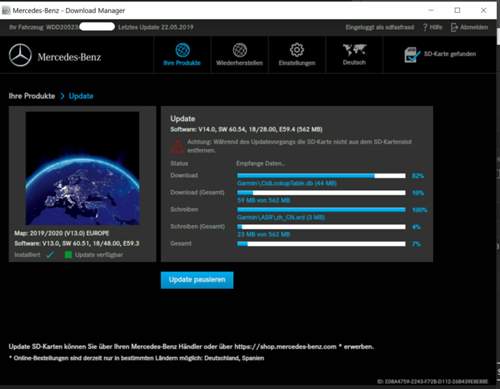This screenshot has width=500, height=389.
Task: Click the ID string at window bottom
Action: [432, 381]
